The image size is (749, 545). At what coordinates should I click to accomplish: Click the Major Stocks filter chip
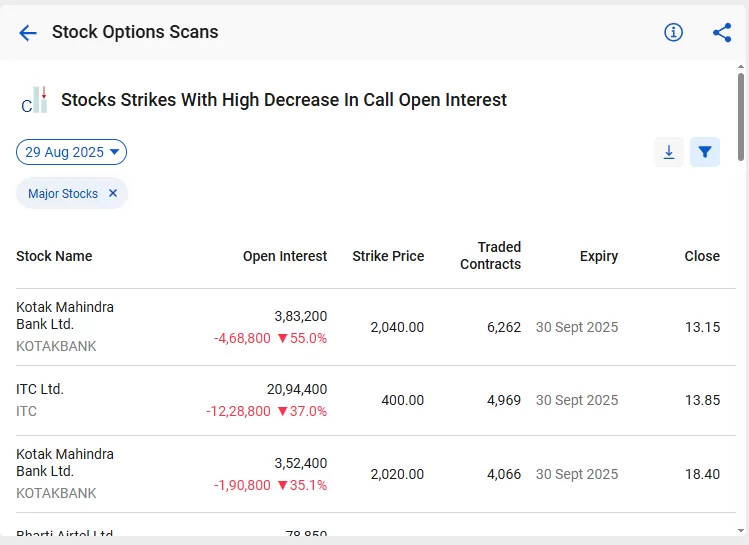click(72, 193)
